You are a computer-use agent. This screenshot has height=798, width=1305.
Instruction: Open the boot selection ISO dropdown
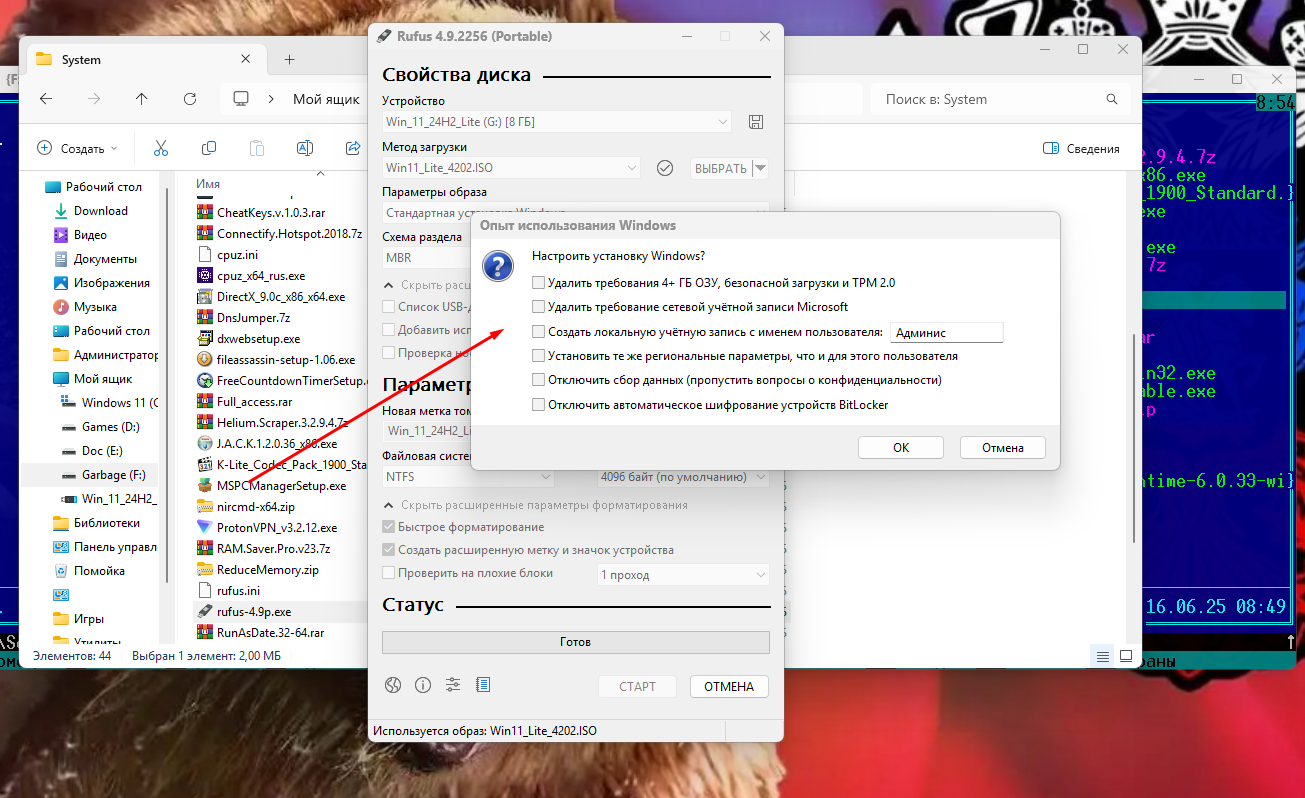point(511,168)
